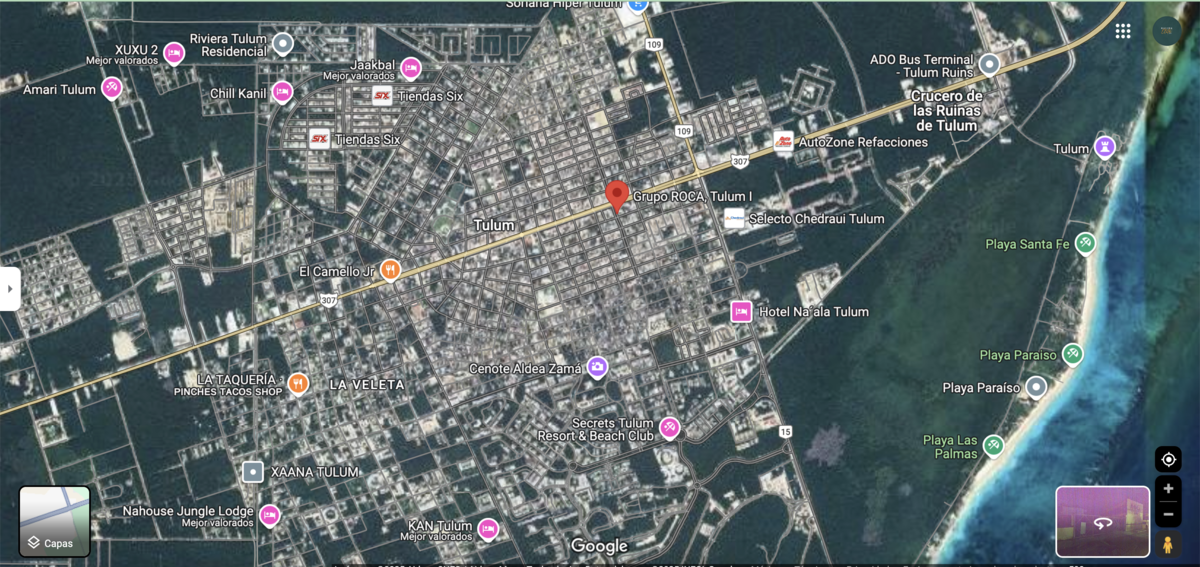1200x567 pixels.
Task: Zoom in with the plus button
Action: 1167,489
